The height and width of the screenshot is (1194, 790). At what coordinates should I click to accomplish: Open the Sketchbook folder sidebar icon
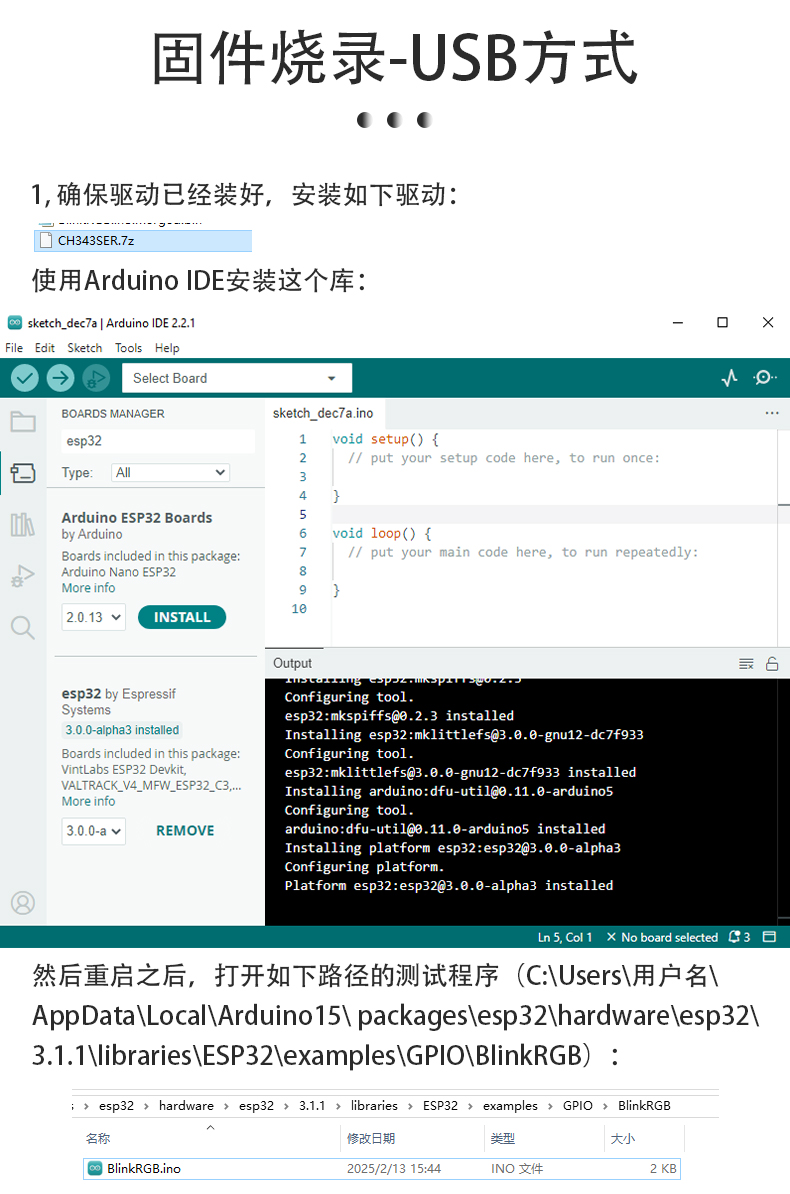click(22, 421)
